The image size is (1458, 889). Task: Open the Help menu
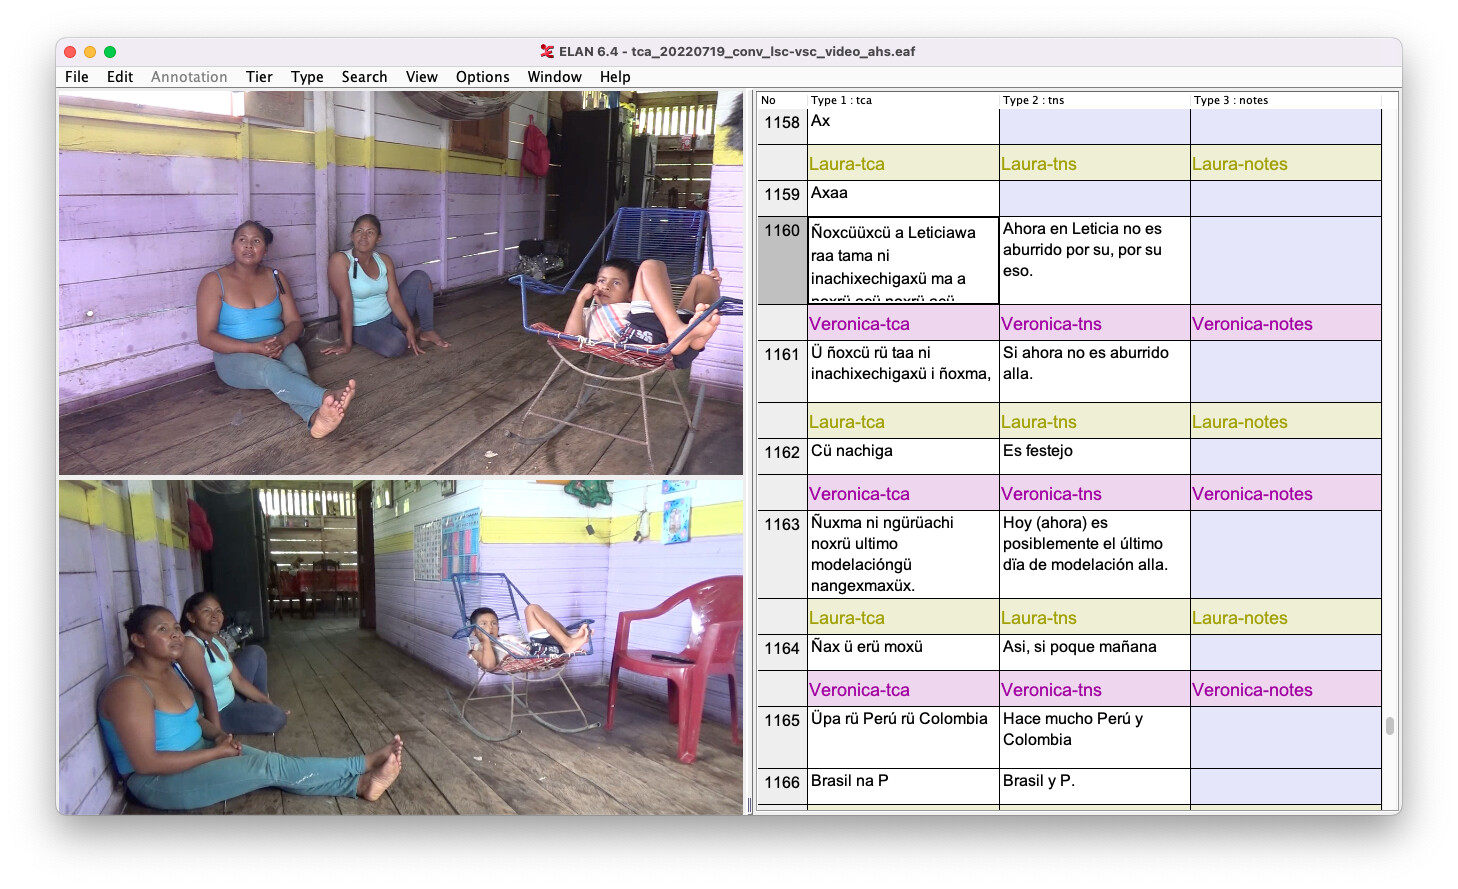(615, 77)
